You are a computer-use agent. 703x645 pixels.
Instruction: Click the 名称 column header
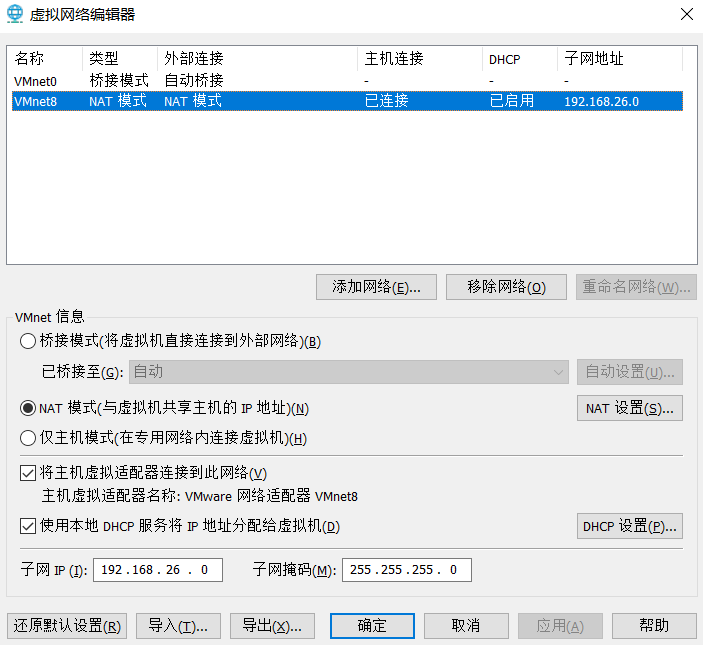click(x=45, y=59)
